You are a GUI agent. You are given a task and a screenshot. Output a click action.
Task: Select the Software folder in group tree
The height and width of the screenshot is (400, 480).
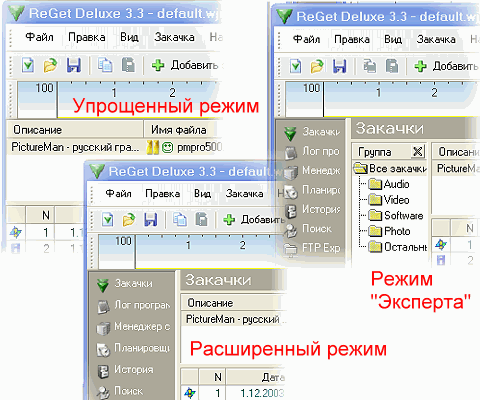click(396, 215)
